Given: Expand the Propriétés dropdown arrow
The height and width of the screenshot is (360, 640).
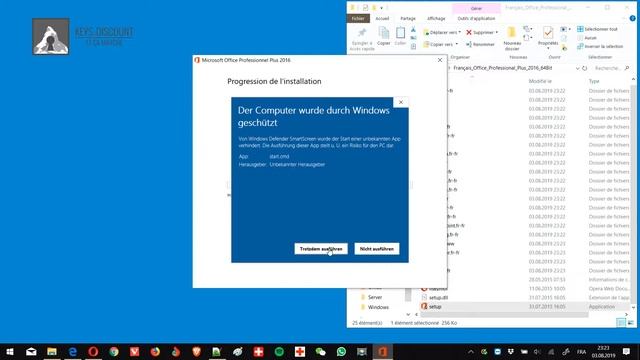Looking at the screenshot, I should [548, 49].
